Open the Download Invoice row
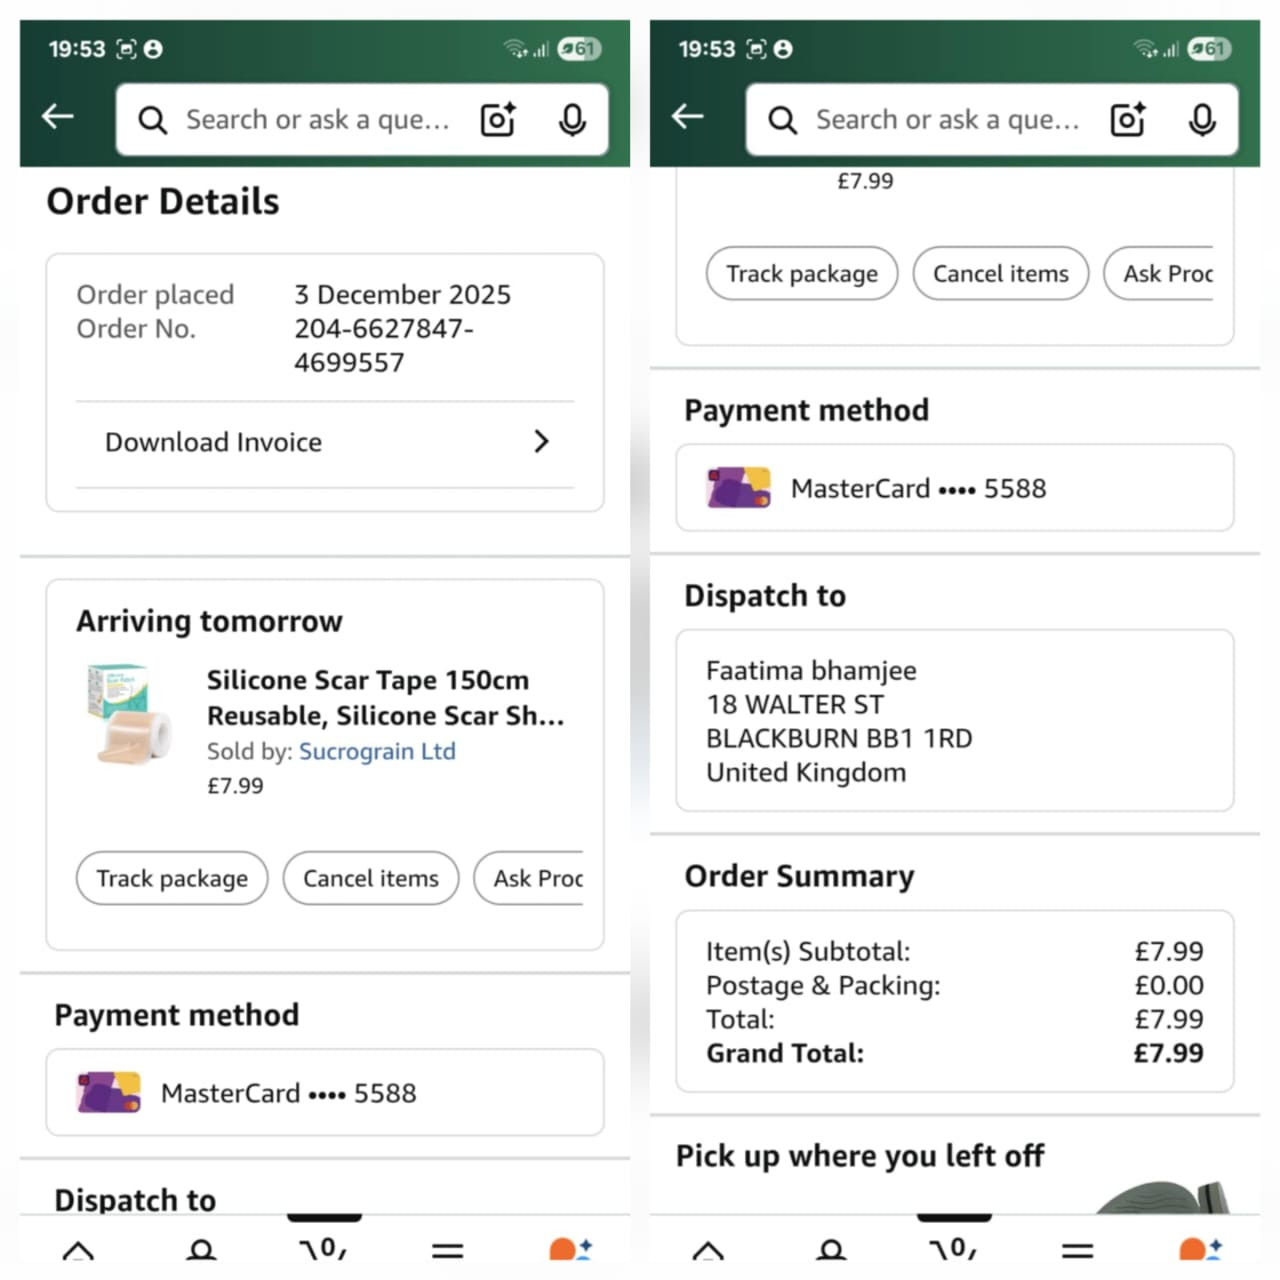The width and height of the screenshot is (1280, 1280). (x=325, y=444)
